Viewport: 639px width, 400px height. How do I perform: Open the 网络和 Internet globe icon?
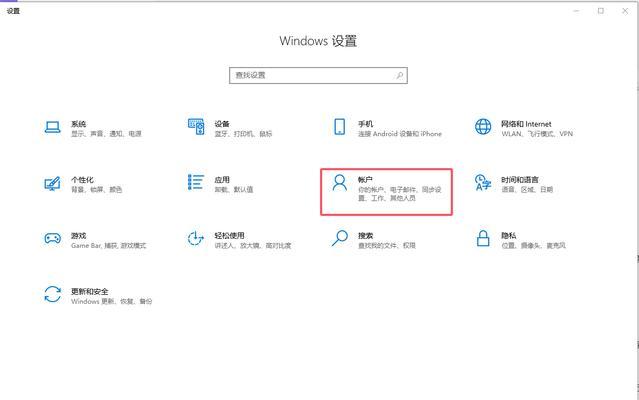click(483, 127)
